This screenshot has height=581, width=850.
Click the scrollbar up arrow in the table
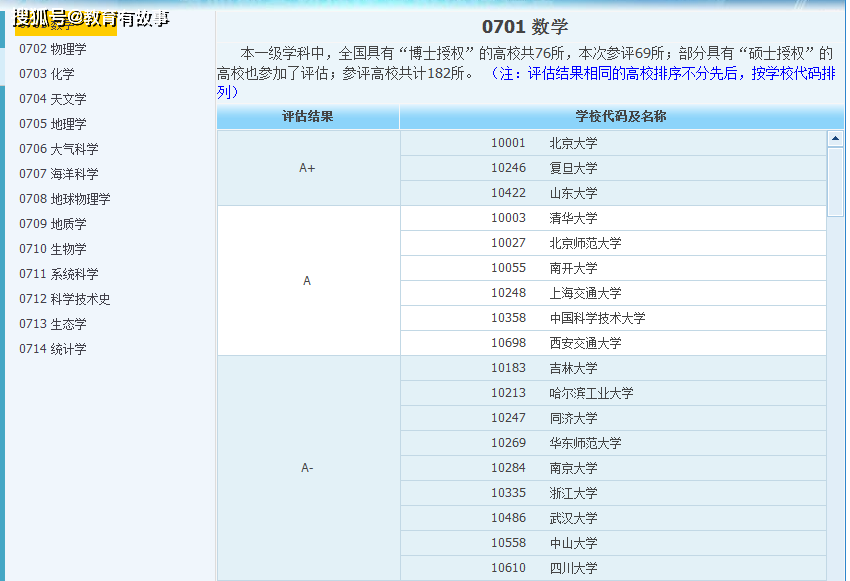click(x=836, y=140)
